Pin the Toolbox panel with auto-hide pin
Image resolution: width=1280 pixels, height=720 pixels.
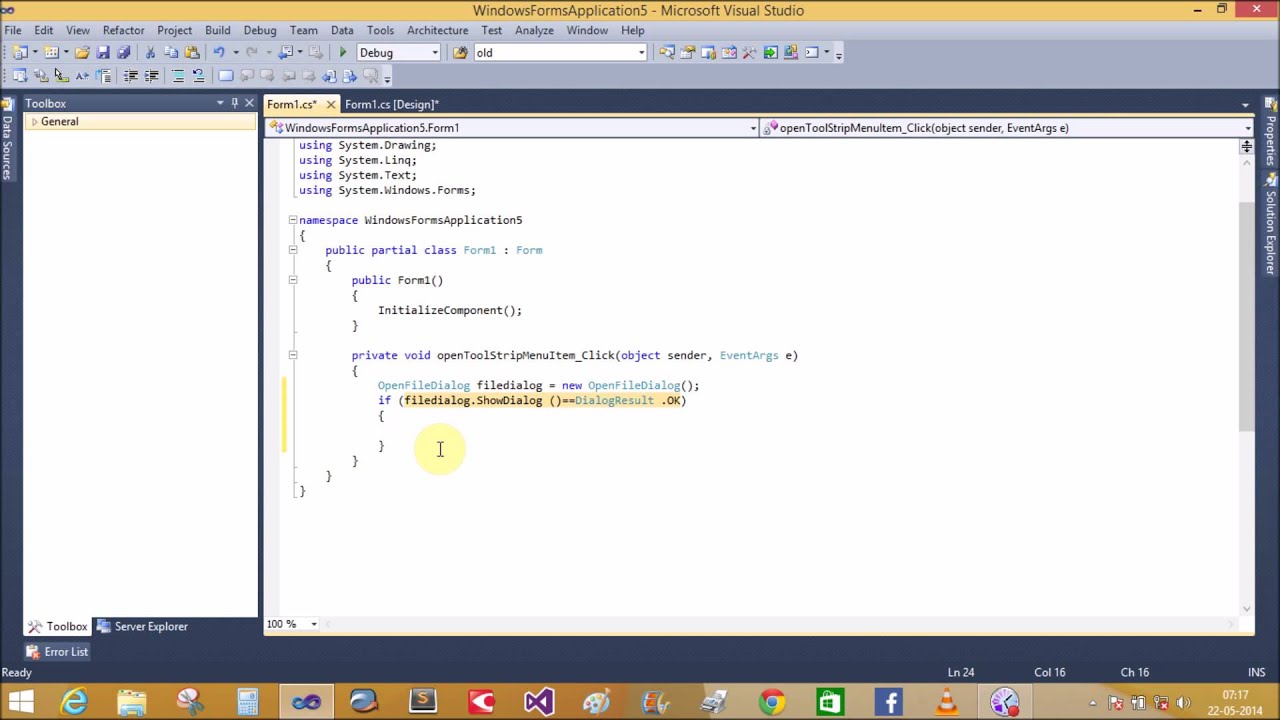tap(234, 103)
